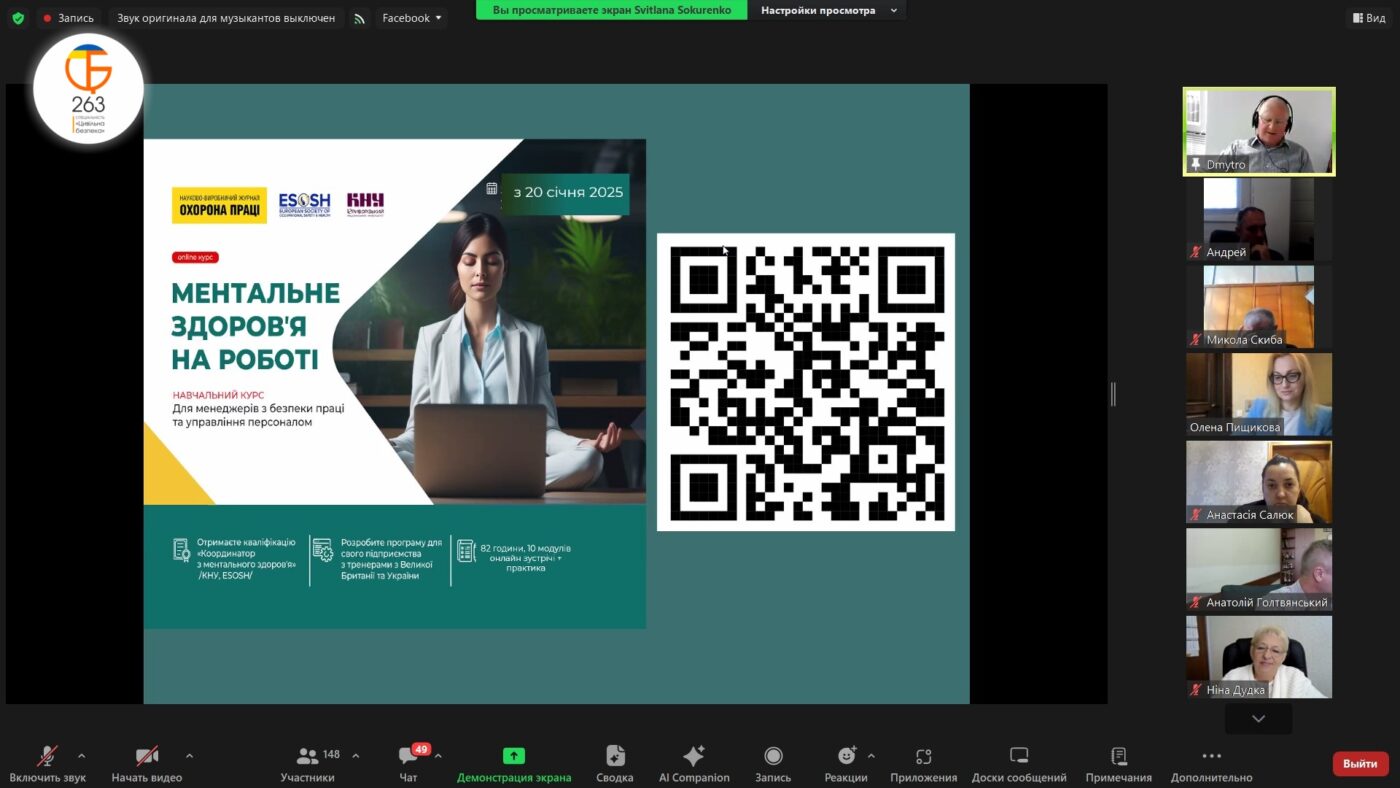Click the screen-sharing banner for Svitlana Sokurenko
This screenshot has height=788, width=1400.
(x=612, y=10)
